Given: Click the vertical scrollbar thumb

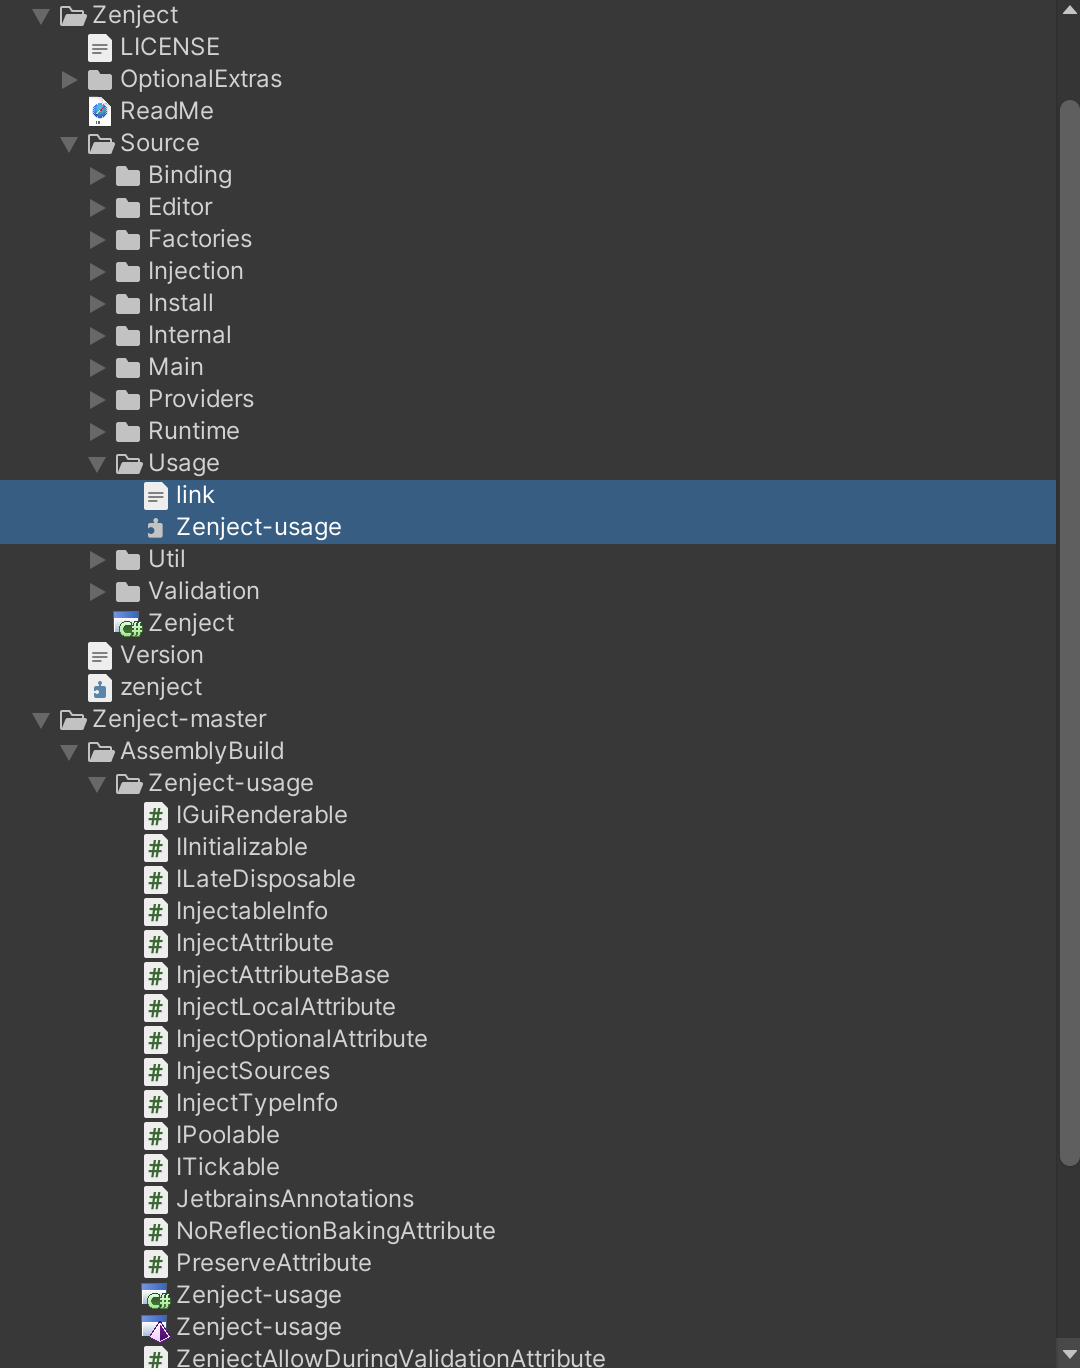Looking at the screenshot, I should click(1070, 633).
